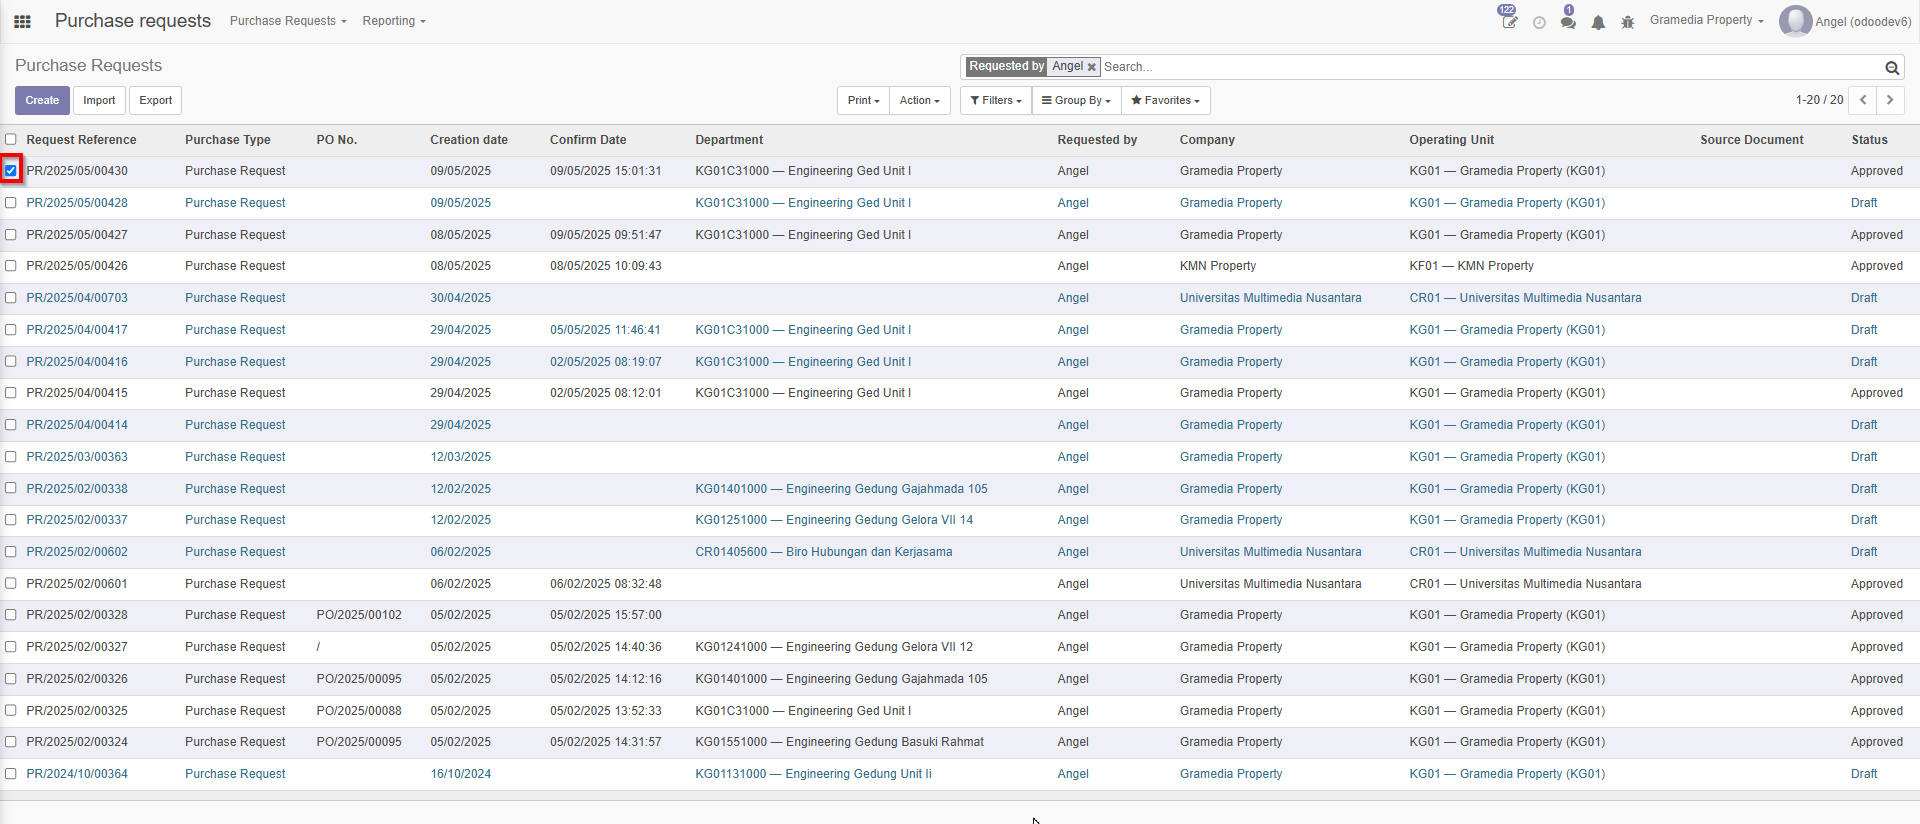
Task: Click Engineering Gedung Gelora VII 14 department
Action: click(x=834, y=520)
